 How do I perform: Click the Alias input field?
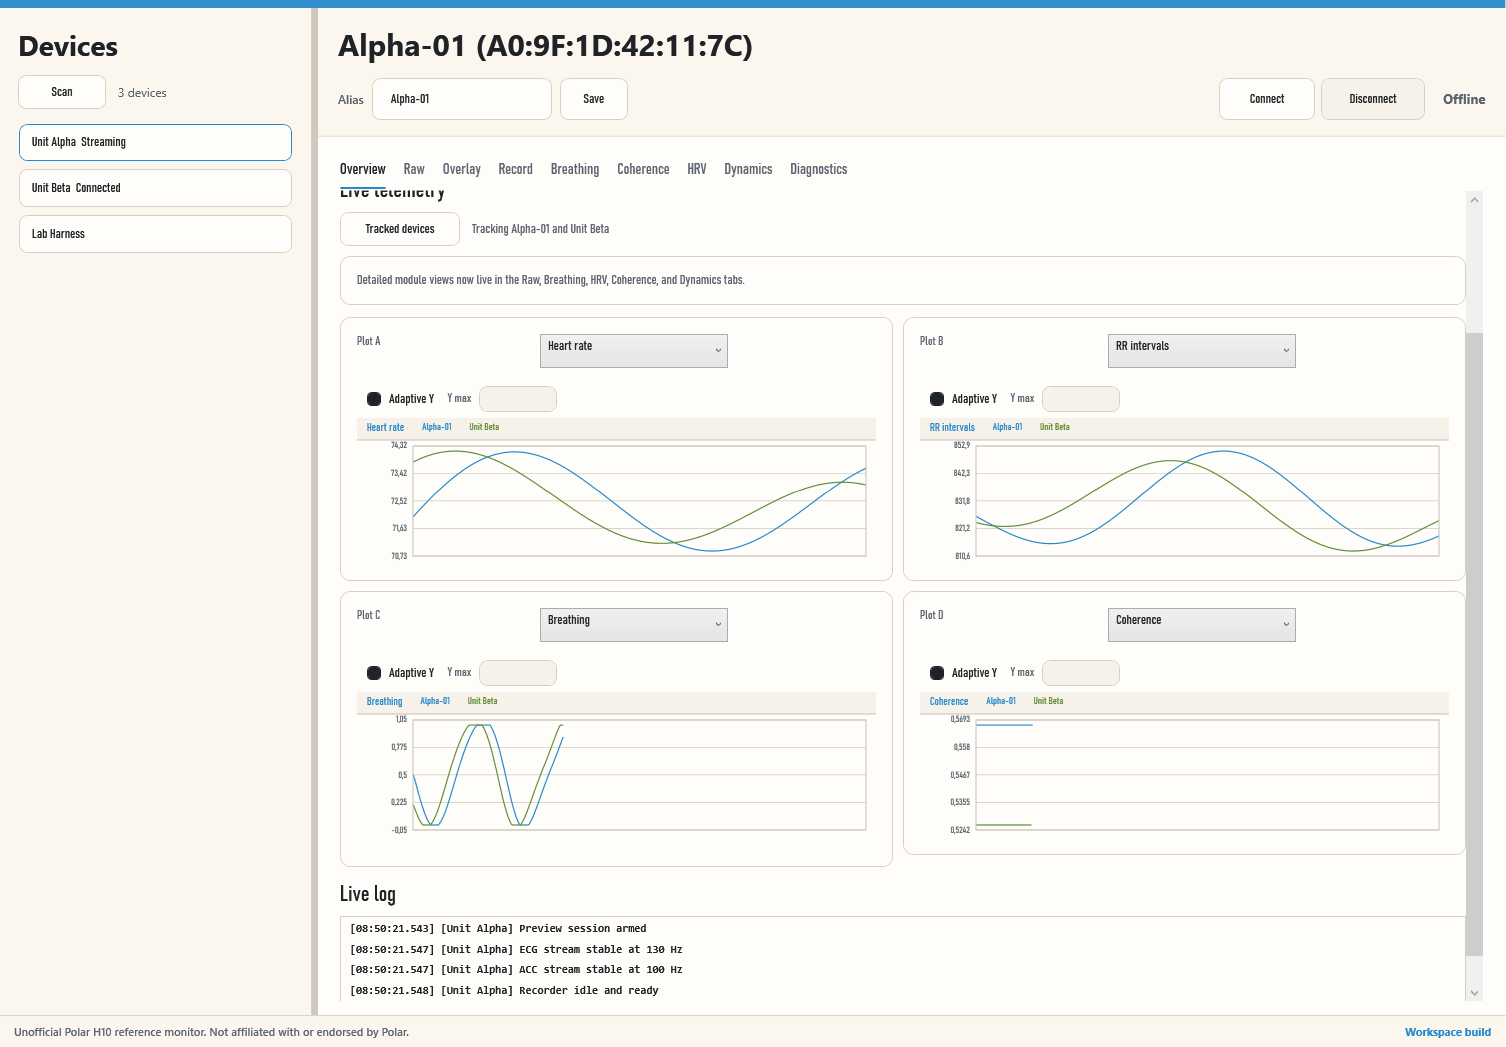point(462,99)
